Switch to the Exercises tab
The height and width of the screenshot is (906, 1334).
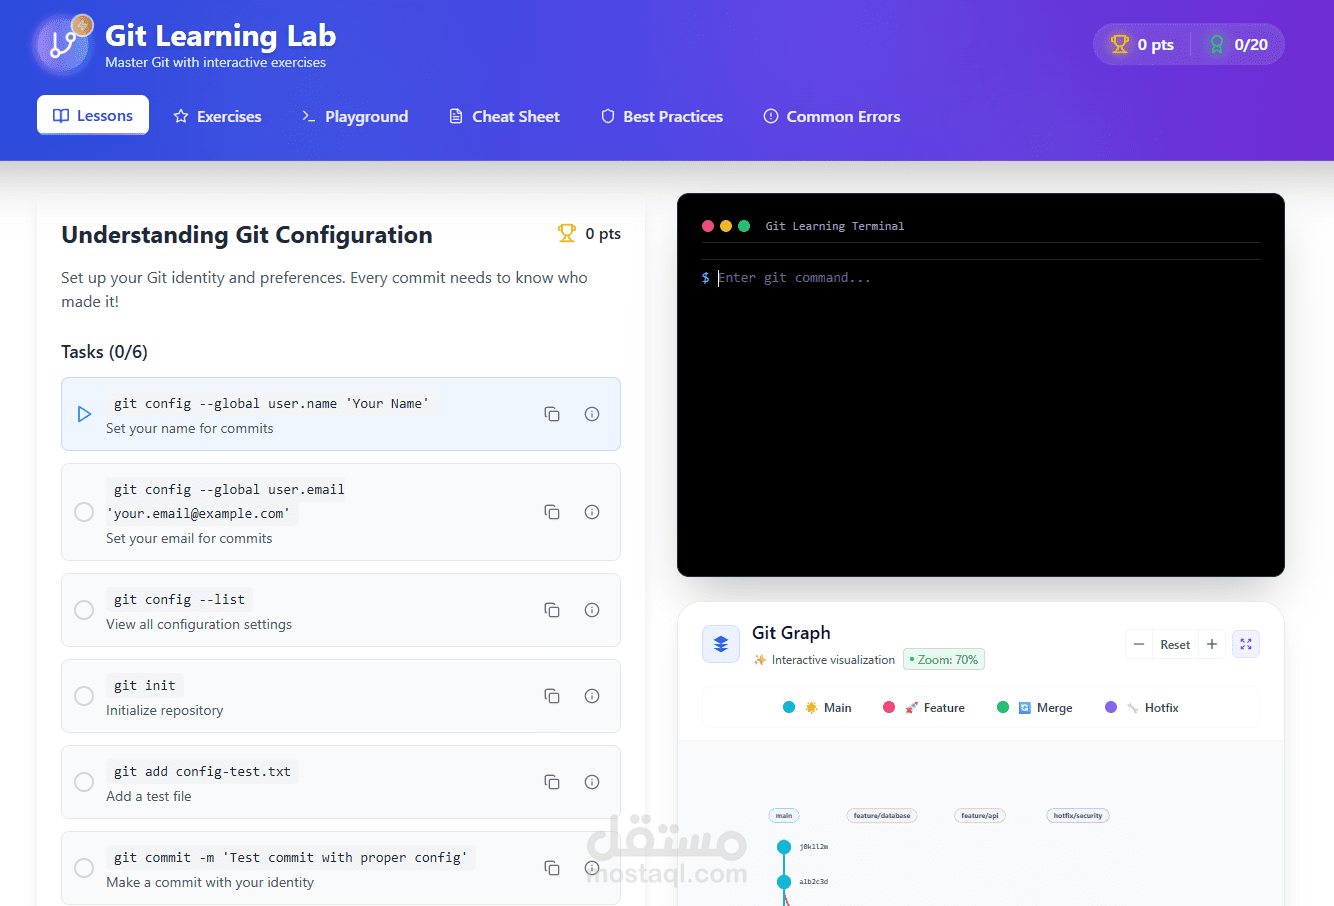217,116
